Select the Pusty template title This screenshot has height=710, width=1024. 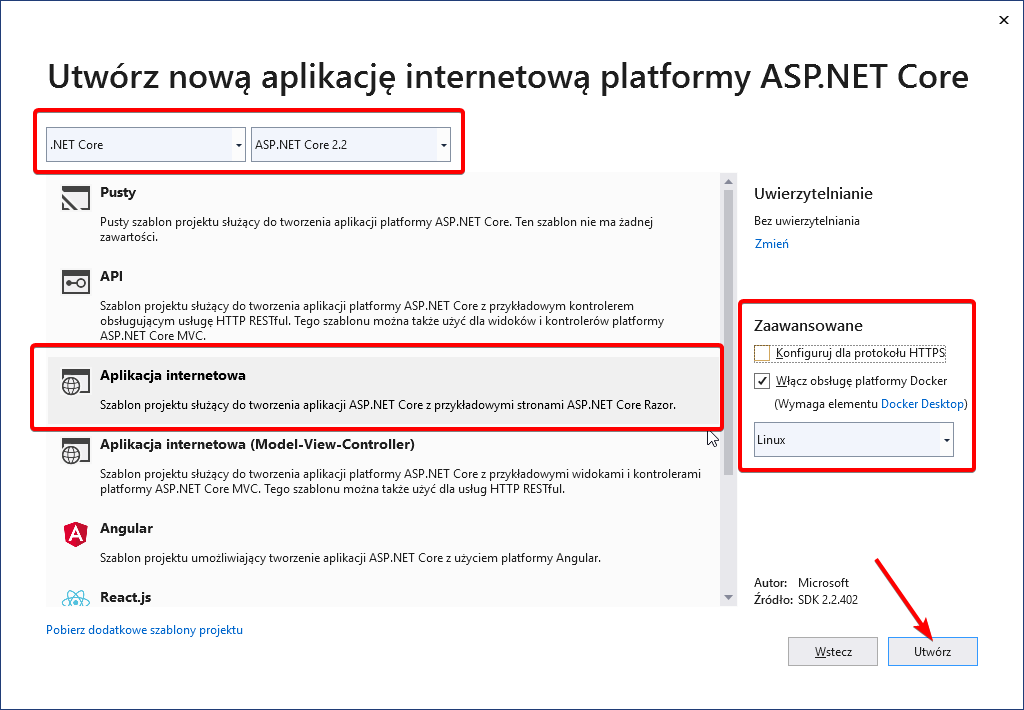(118, 192)
